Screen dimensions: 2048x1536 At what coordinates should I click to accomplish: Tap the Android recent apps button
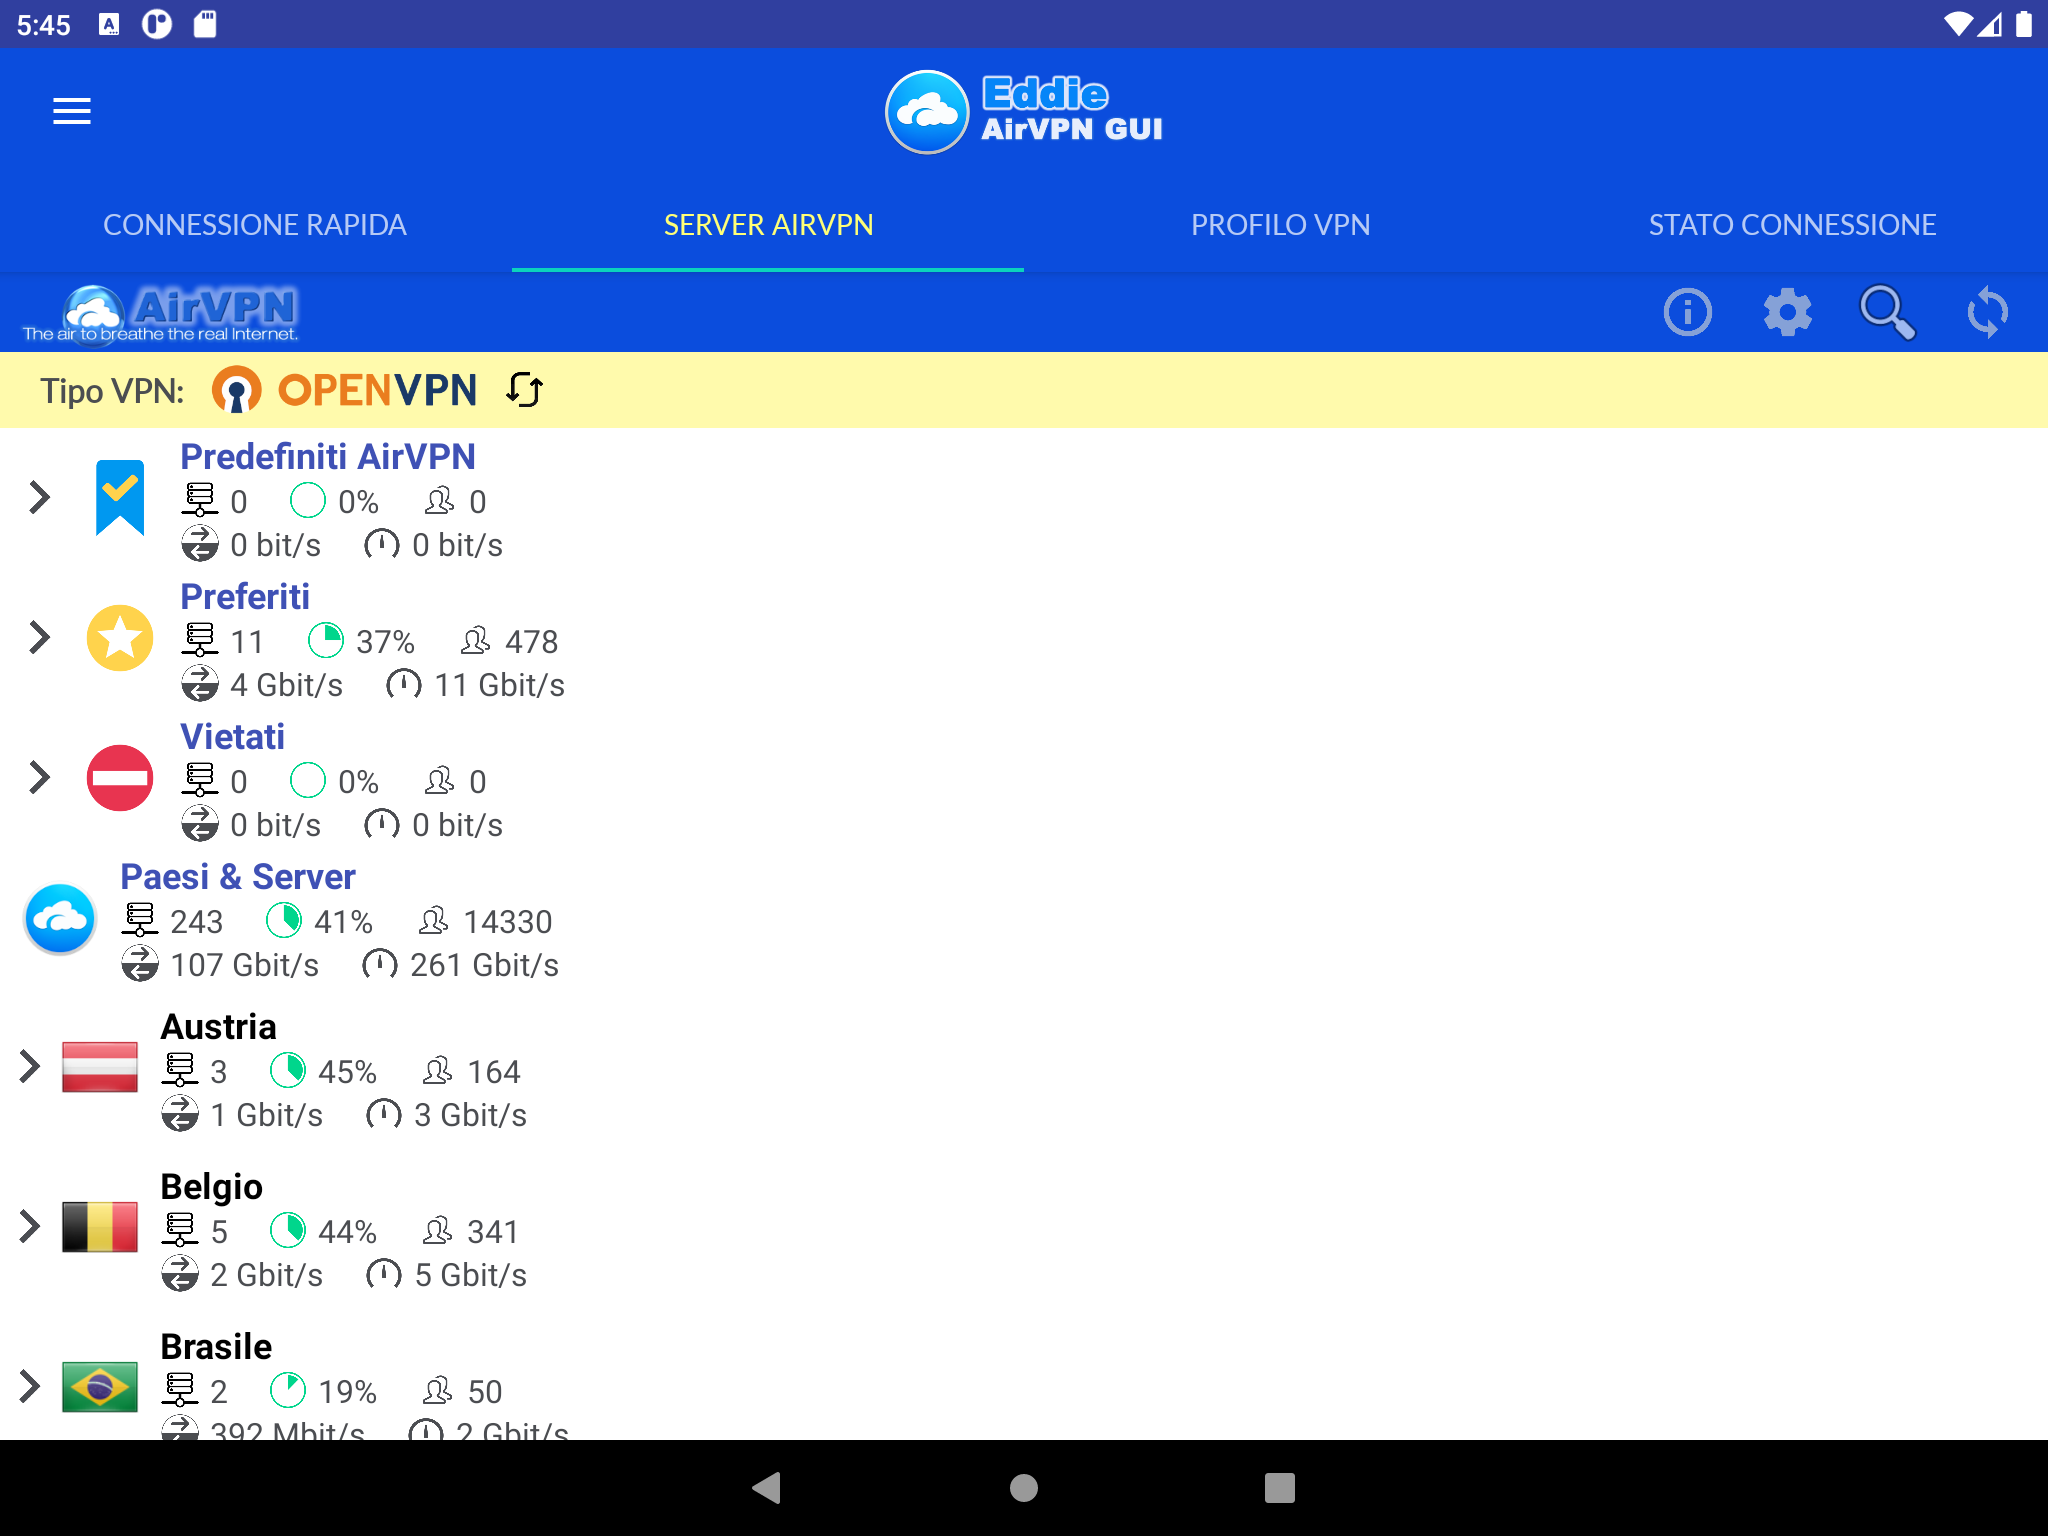coord(1280,1488)
